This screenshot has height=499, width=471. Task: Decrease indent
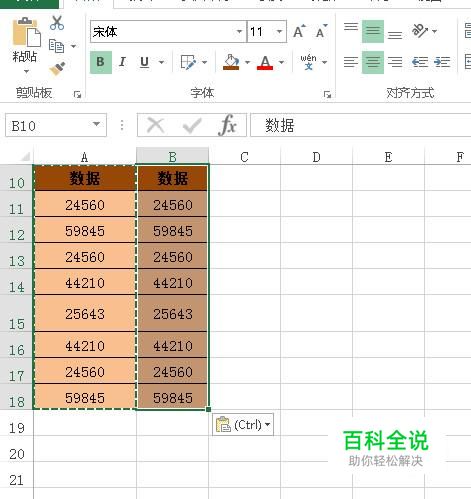(420, 62)
